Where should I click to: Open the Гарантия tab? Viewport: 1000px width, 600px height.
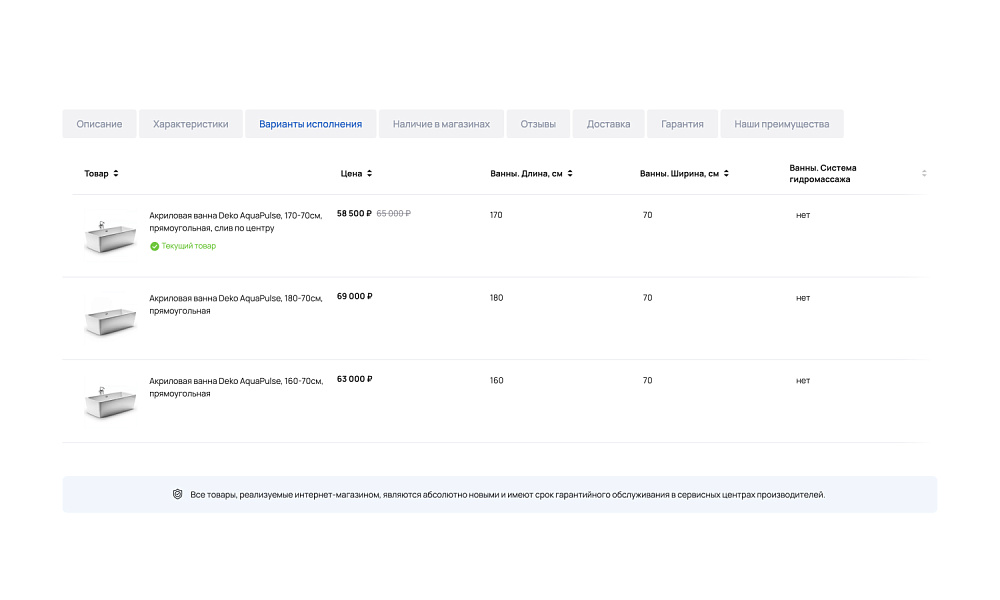click(682, 124)
